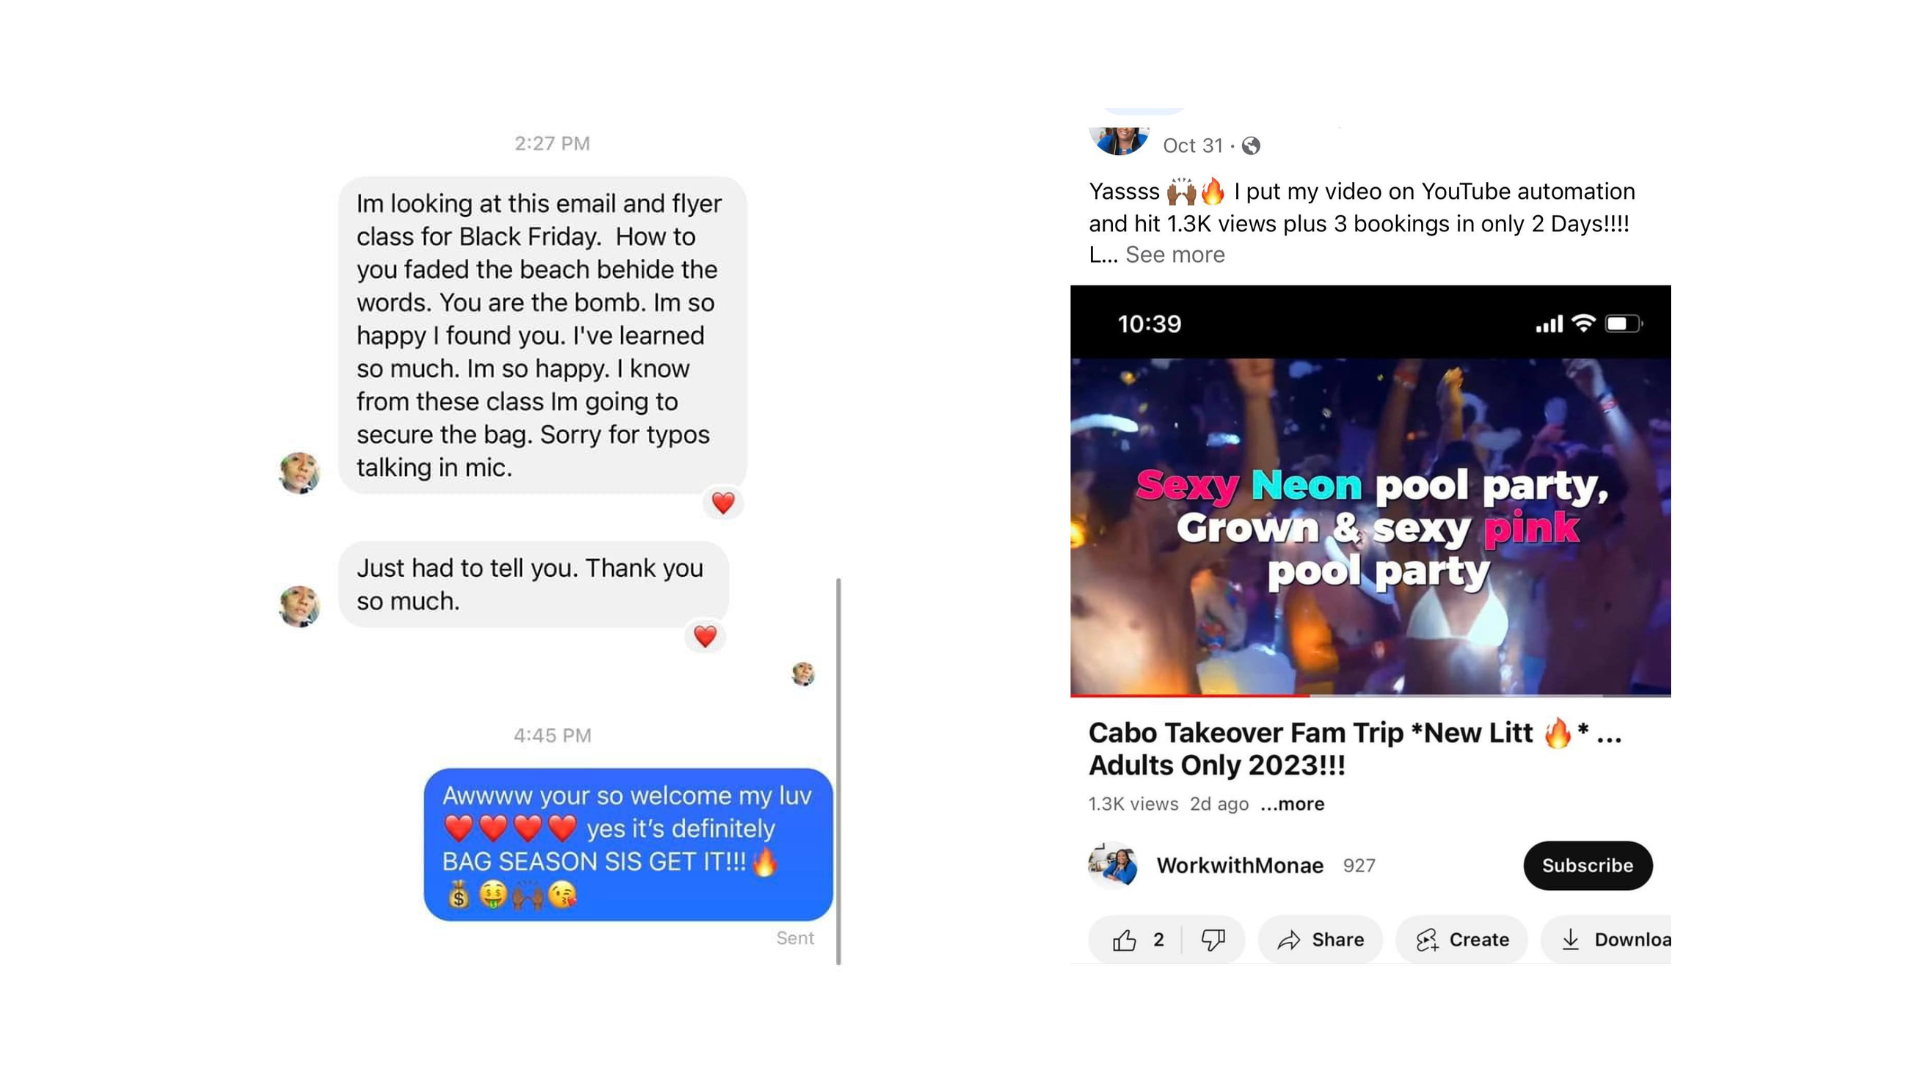Click the globe public visibility icon

tap(1251, 146)
